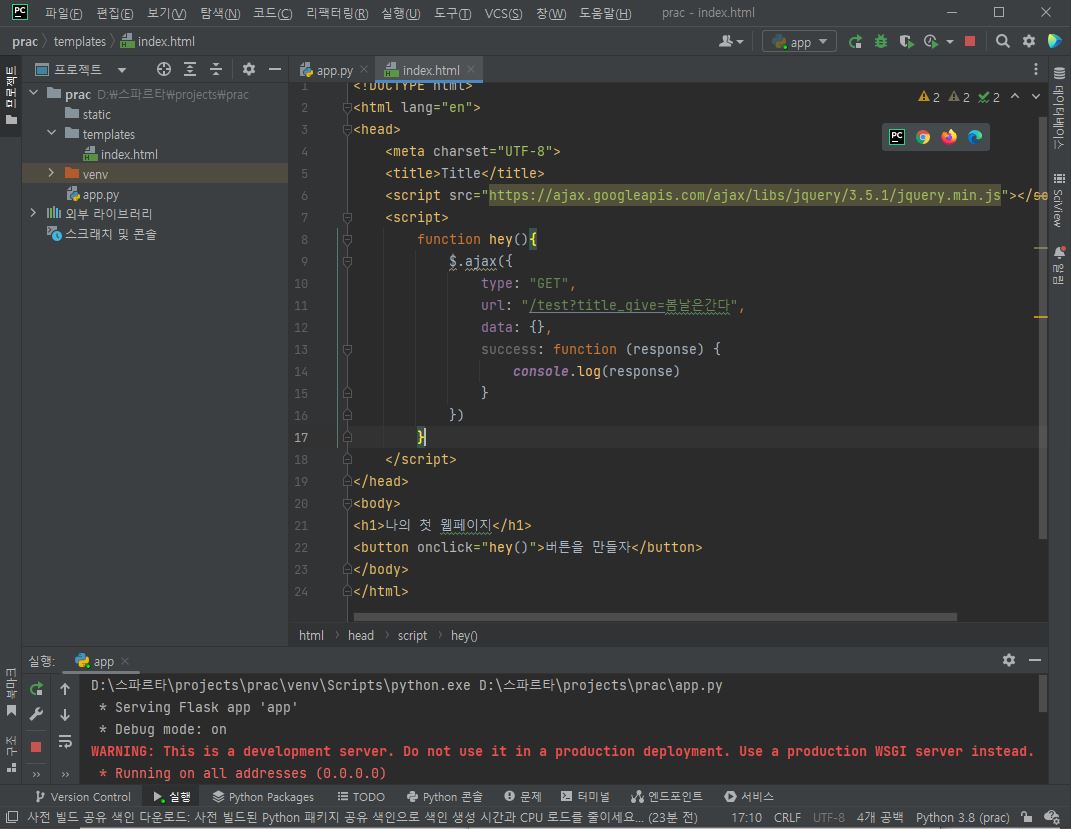The height and width of the screenshot is (829, 1071).
Task: Hide the Project tool window
Action: [275, 69]
